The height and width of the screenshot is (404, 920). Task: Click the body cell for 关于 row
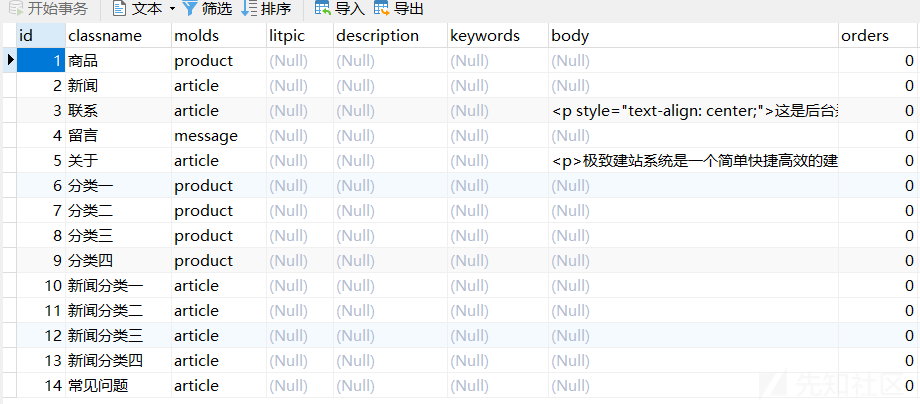(x=692, y=161)
